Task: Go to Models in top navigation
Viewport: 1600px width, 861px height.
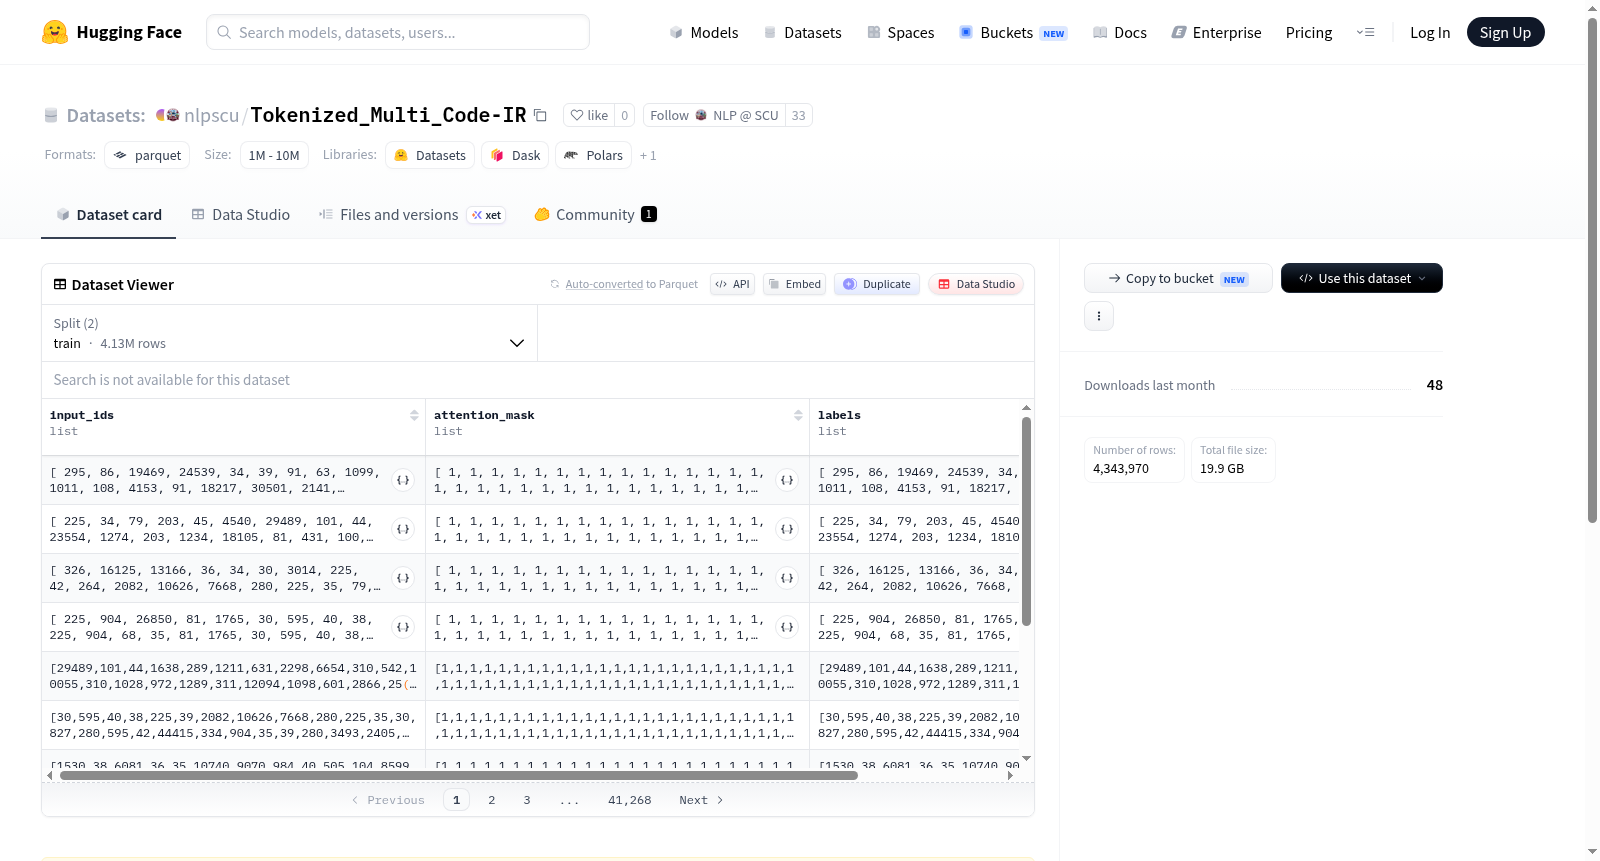Action: (704, 32)
